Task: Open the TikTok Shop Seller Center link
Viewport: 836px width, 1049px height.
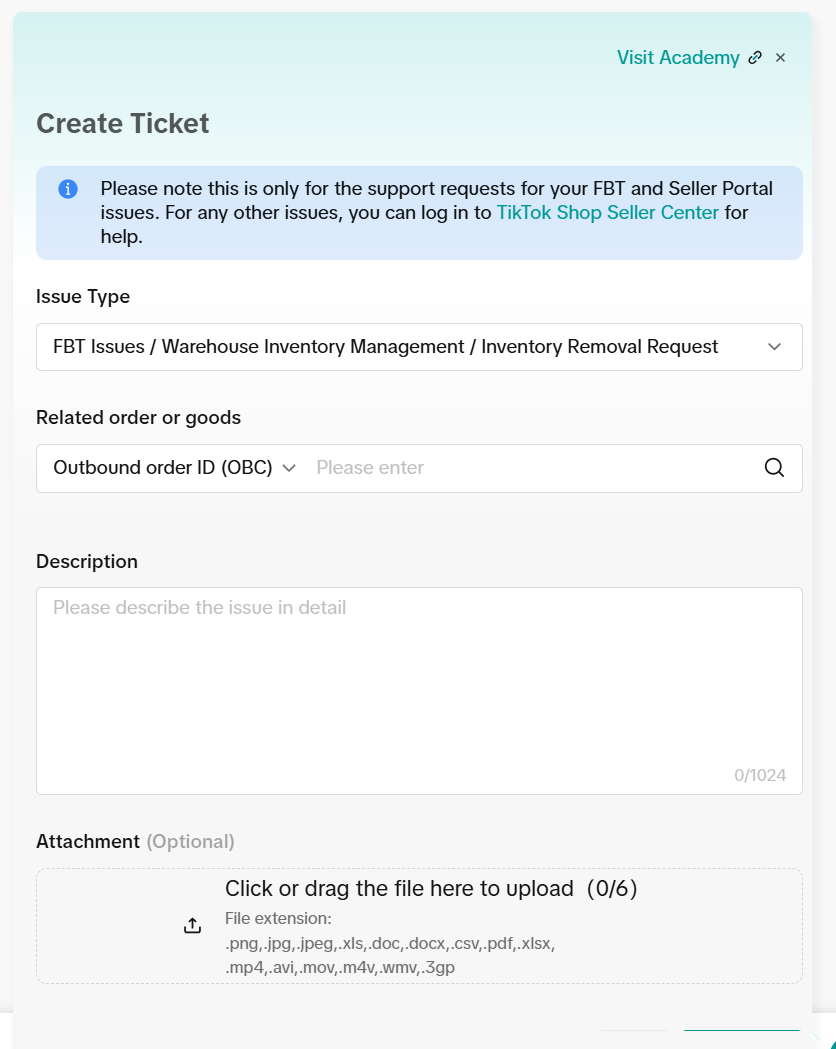Action: [x=607, y=213]
